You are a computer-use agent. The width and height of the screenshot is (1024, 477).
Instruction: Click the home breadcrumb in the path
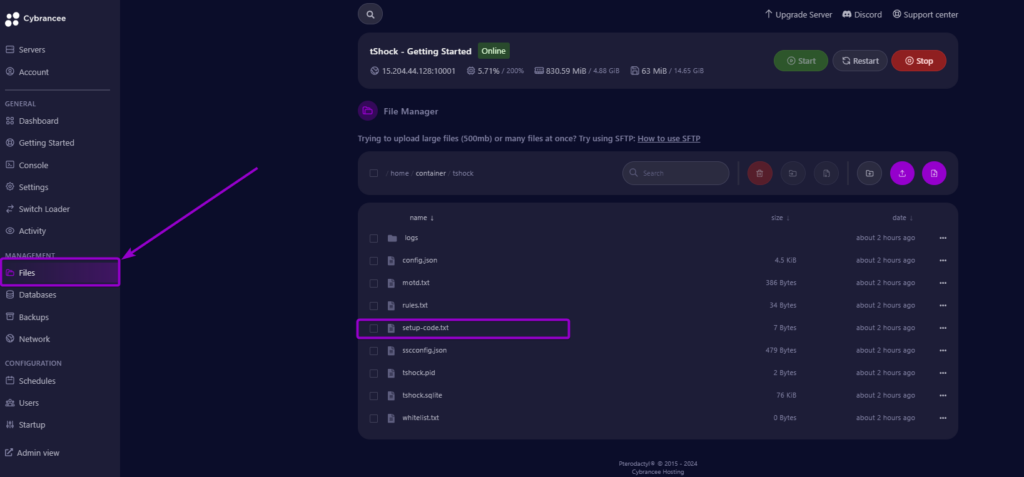coord(400,173)
